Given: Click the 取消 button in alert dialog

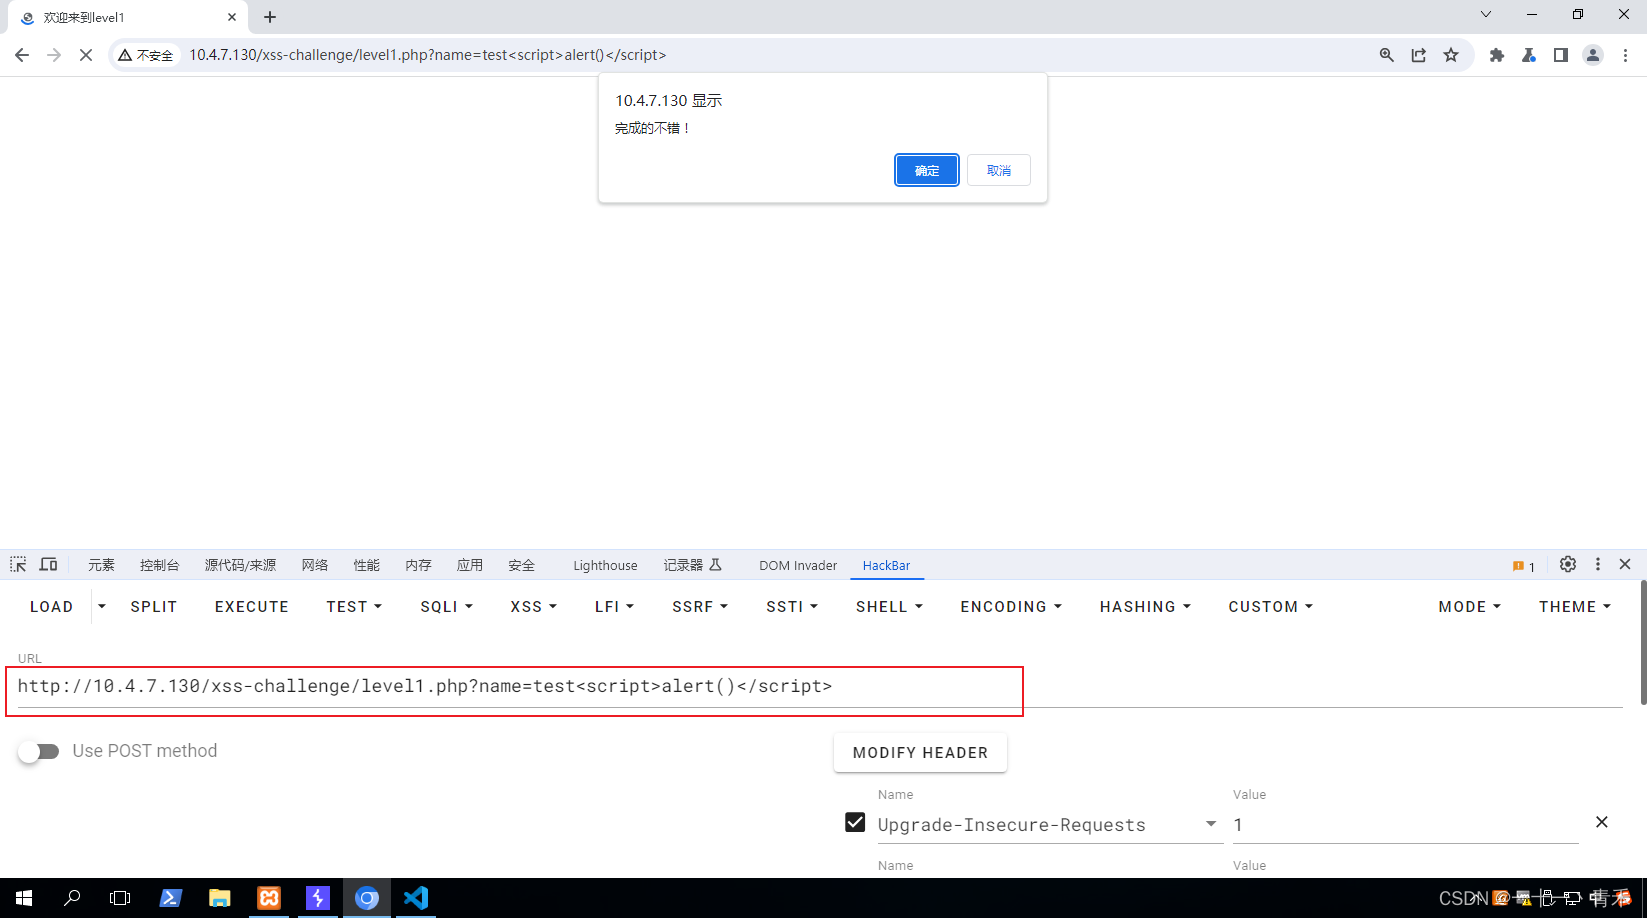Looking at the screenshot, I should pyautogui.click(x=999, y=170).
